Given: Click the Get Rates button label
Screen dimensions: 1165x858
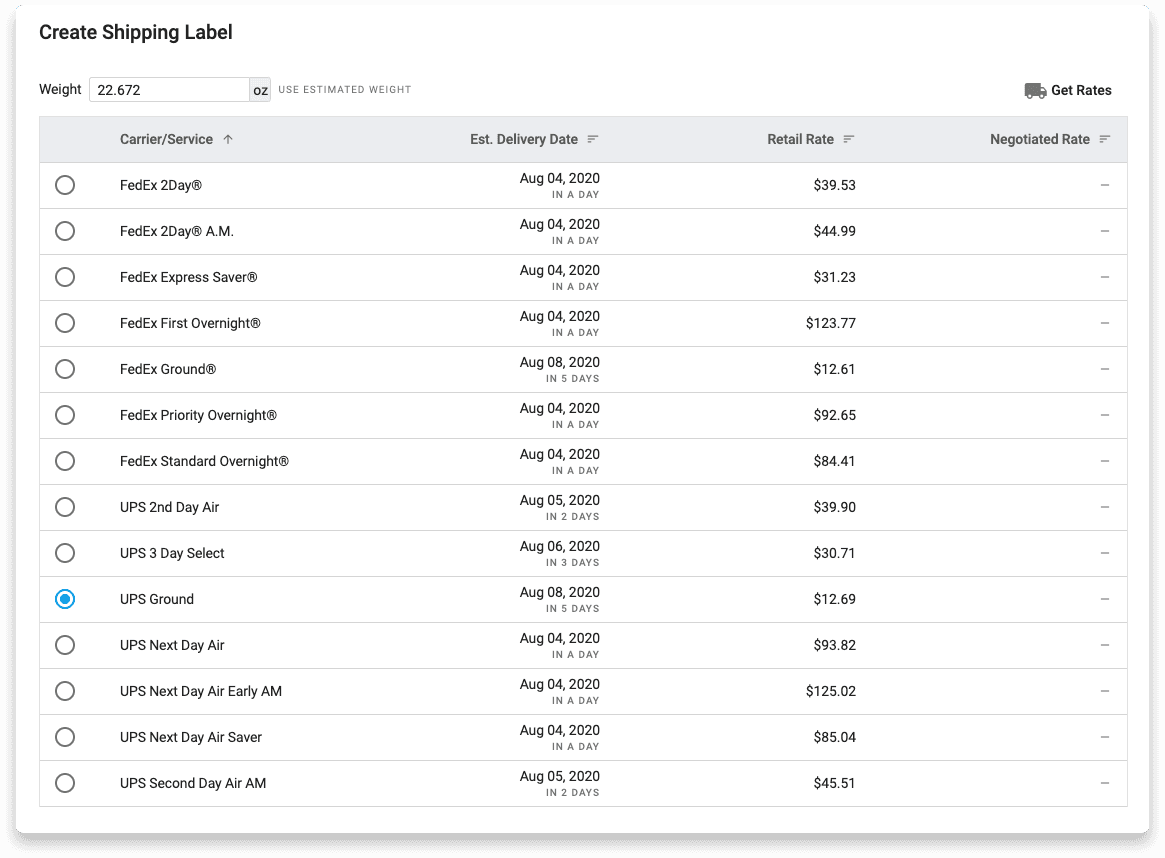Looking at the screenshot, I should [x=1081, y=91].
